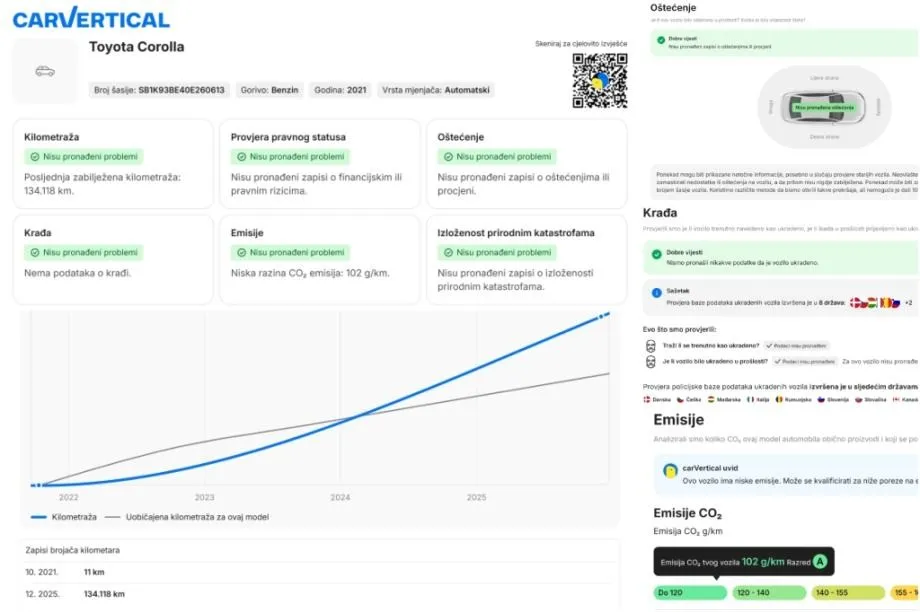Click green check icon in Oštećenje good-news banner
Screen dimensions: 920x612
661,40
